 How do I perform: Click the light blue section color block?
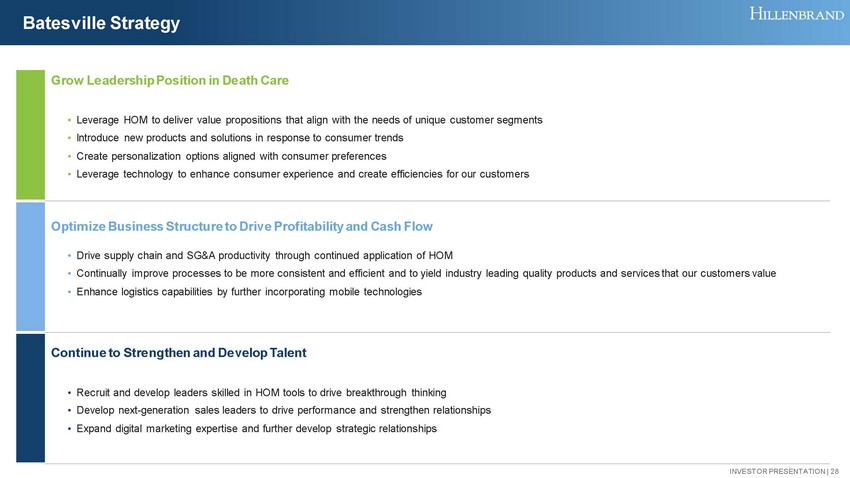tap(31, 266)
